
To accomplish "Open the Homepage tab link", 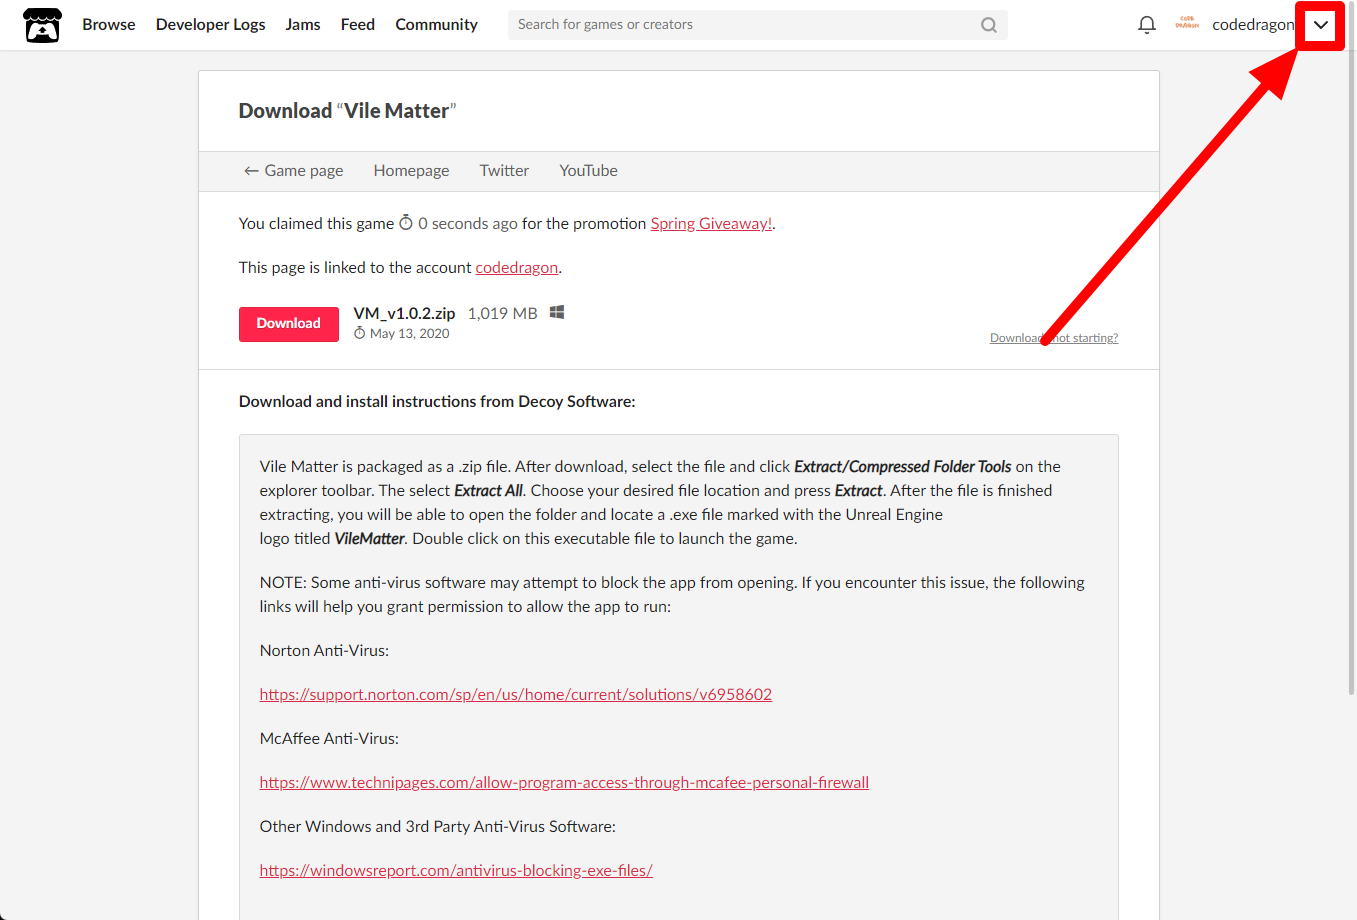I will [x=411, y=171].
